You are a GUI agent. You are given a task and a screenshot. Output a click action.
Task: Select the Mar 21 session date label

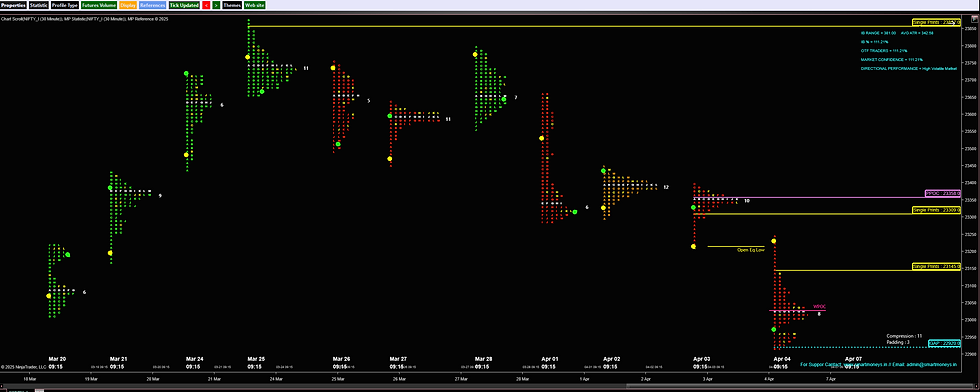(x=118, y=359)
